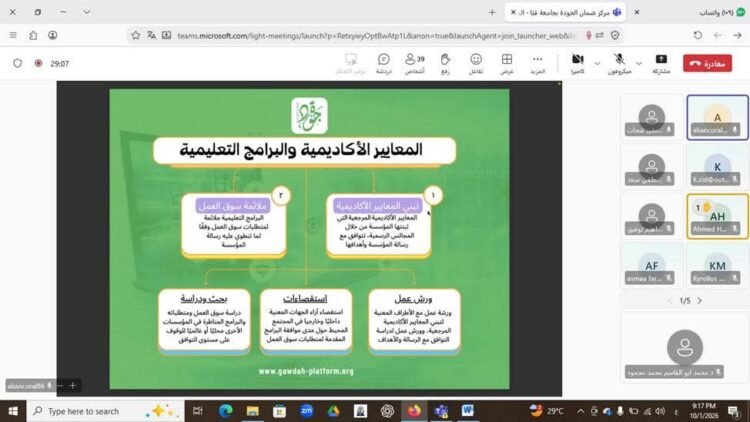Open Microsoft Teams from the taskbar
The height and width of the screenshot is (422, 750).
(x=441, y=411)
